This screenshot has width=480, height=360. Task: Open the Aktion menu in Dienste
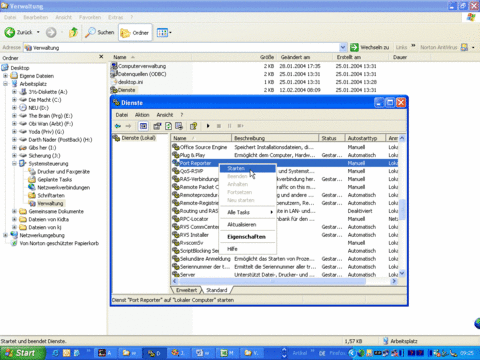coord(142,115)
